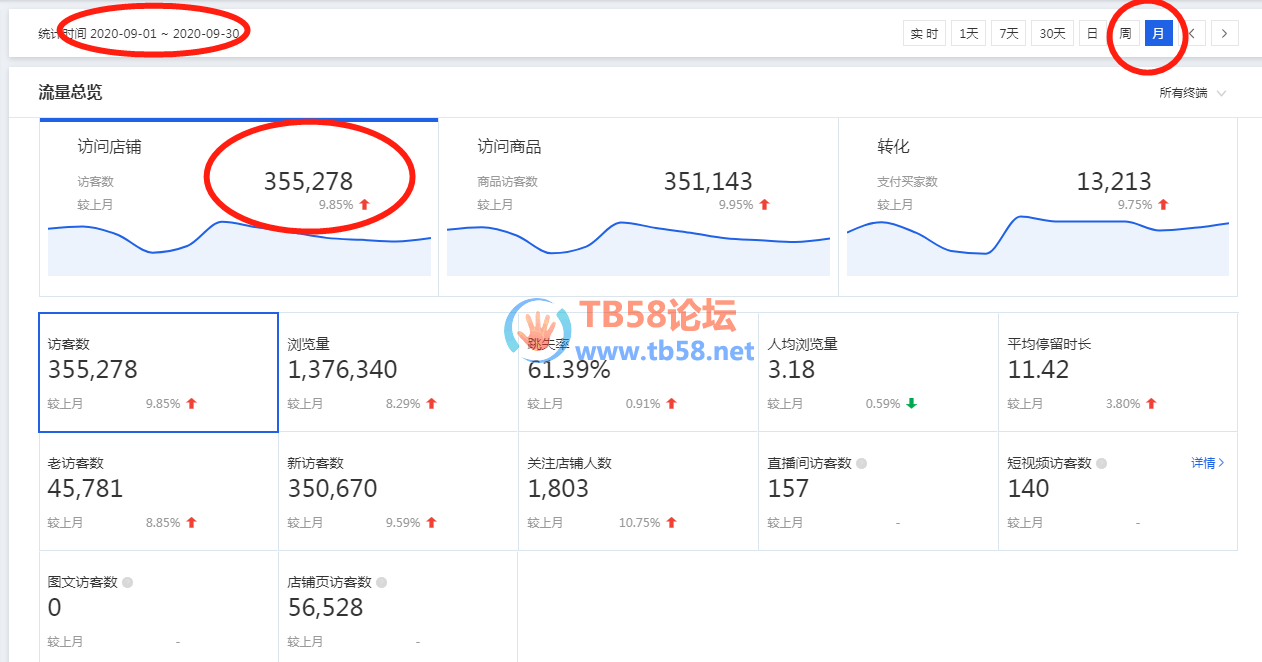Select the 人均浏览量 metric tile

click(x=878, y=372)
